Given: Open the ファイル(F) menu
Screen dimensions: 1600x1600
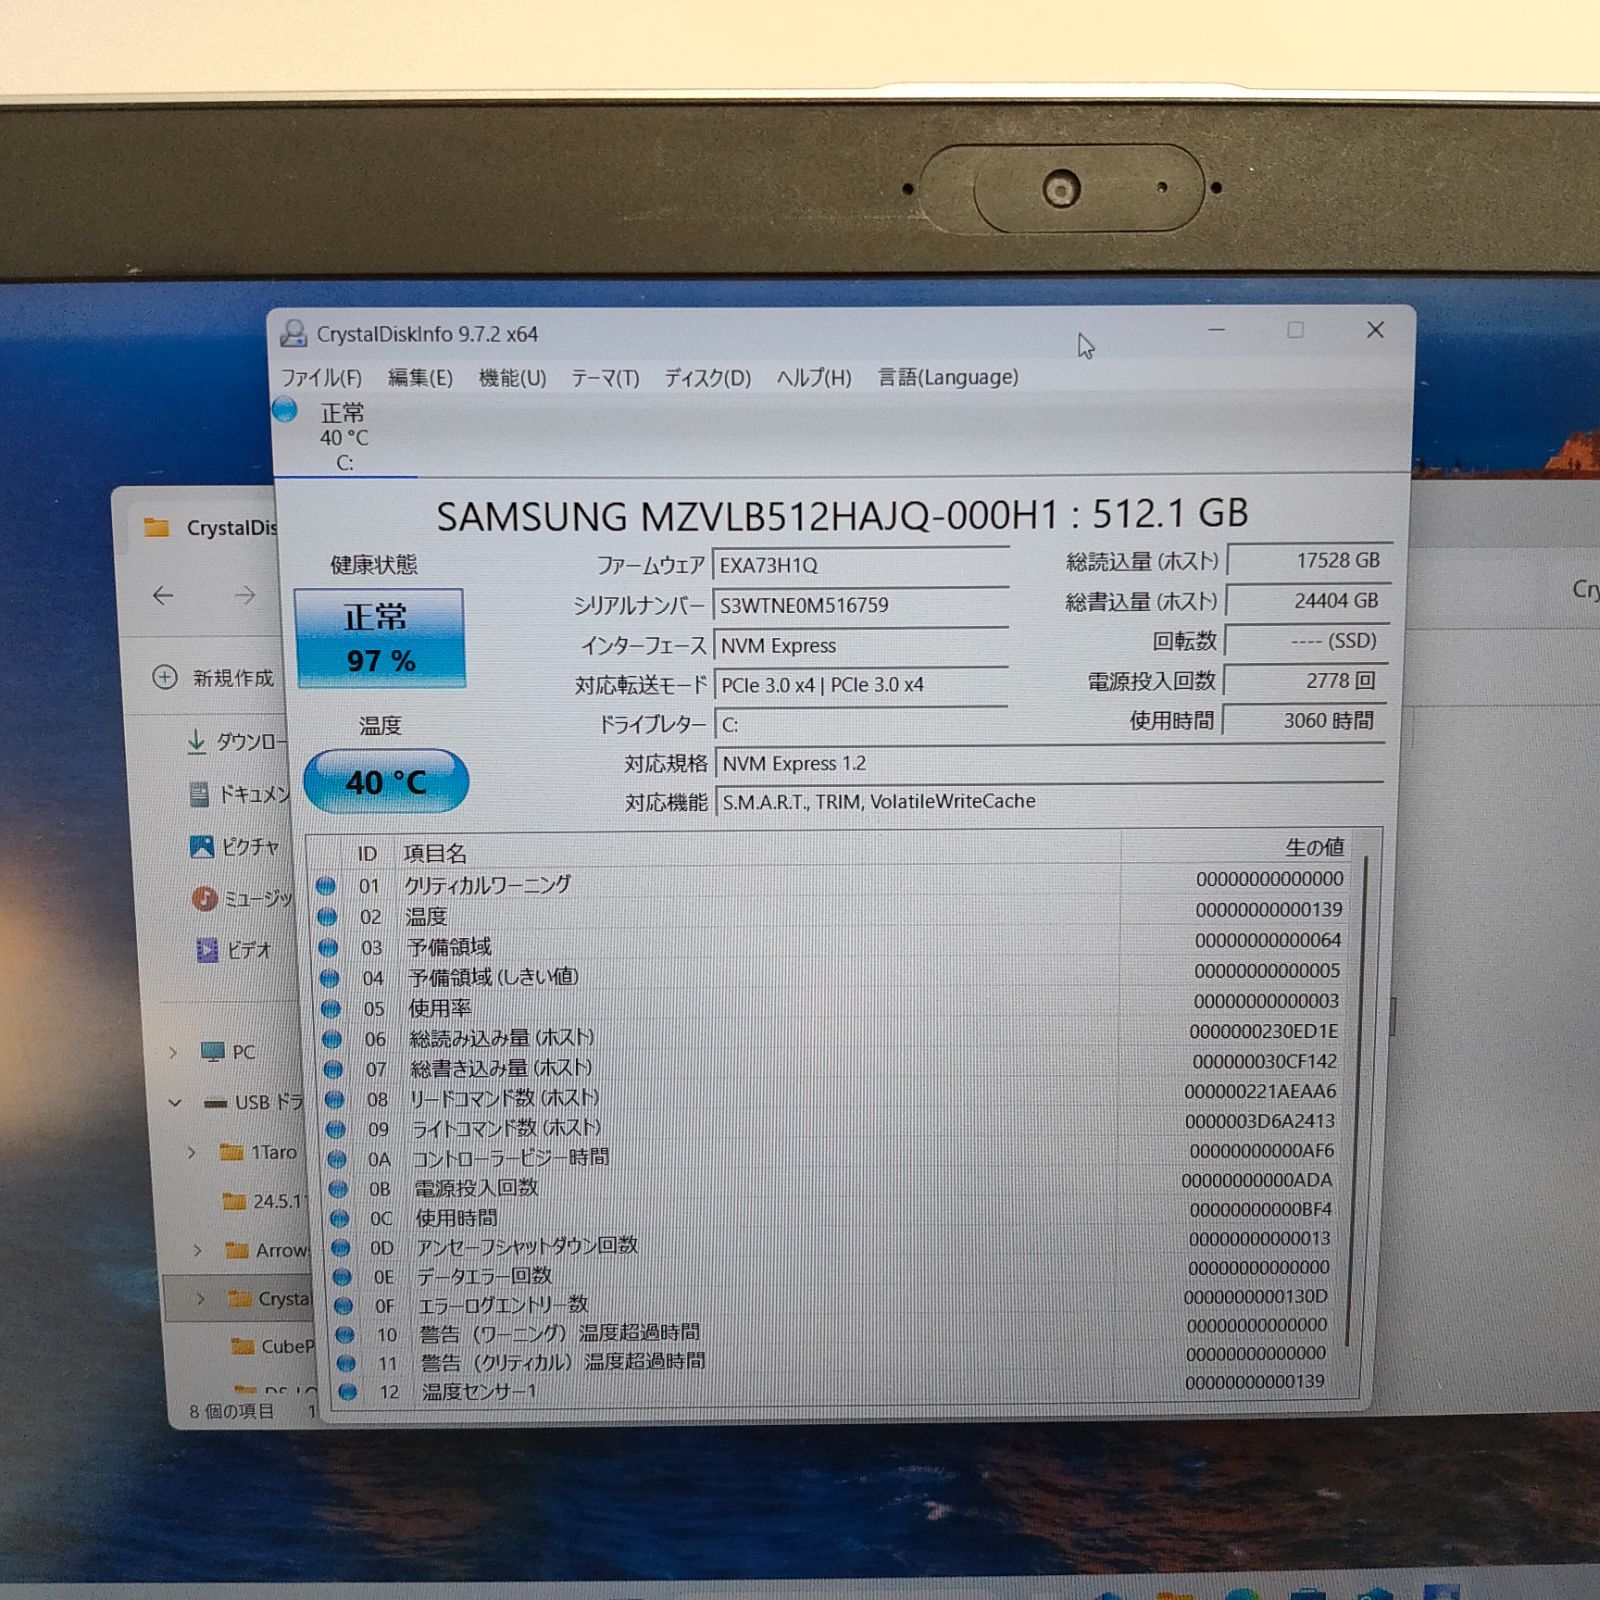Looking at the screenshot, I should click(320, 378).
